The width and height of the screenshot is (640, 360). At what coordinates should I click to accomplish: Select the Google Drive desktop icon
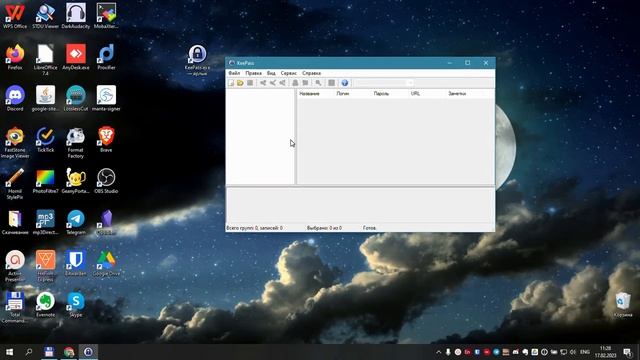point(106,263)
